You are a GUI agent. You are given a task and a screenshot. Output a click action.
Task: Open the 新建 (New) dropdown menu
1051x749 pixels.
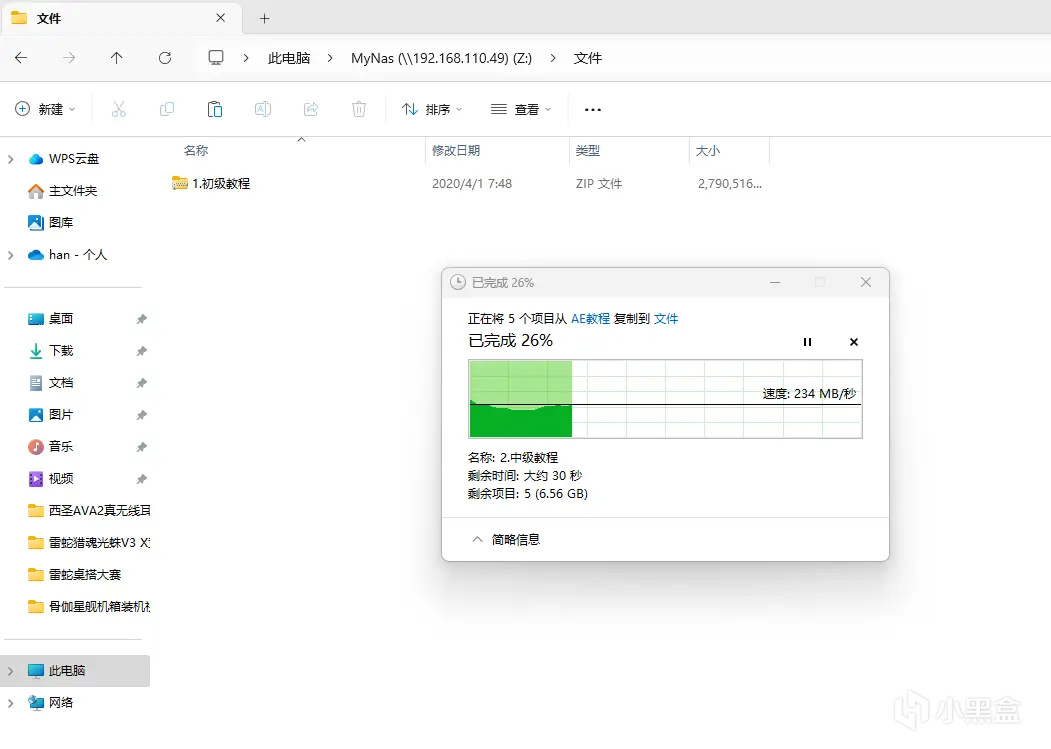click(46, 109)
